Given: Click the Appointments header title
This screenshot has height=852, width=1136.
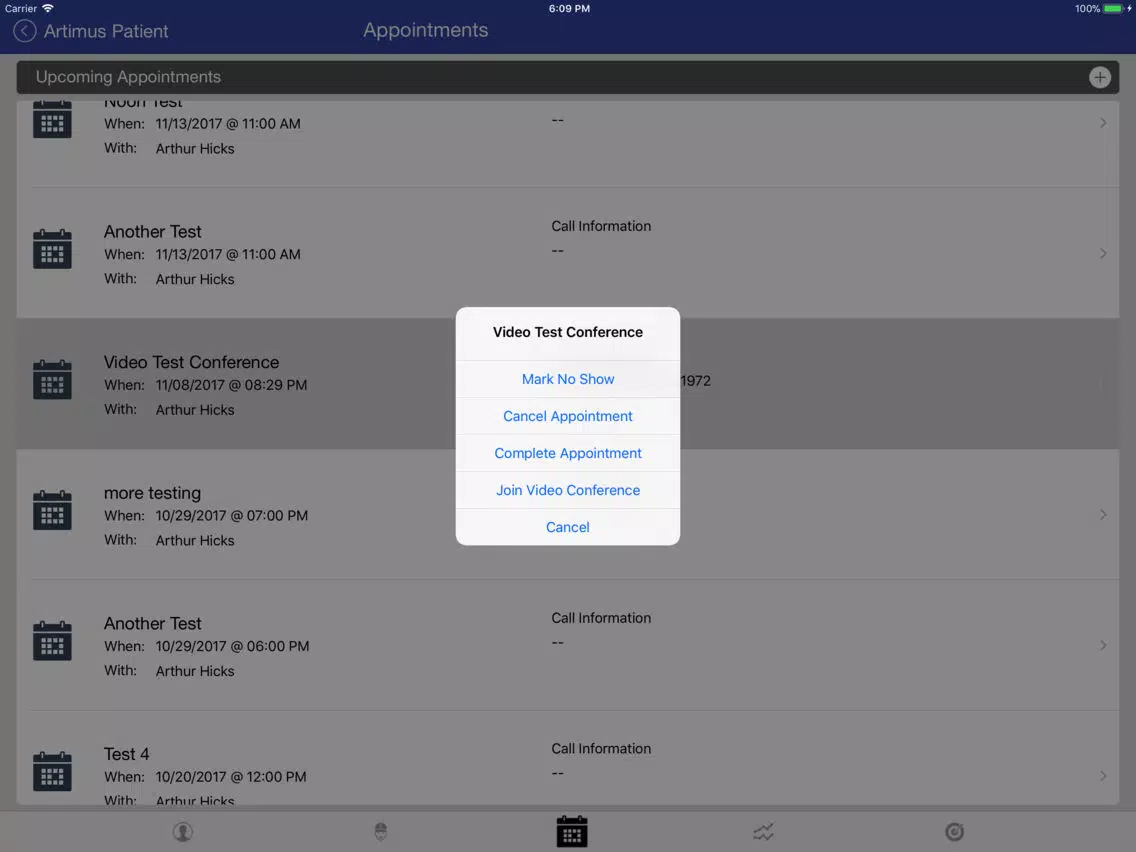Looking at the screenshot, I should pos(425,30).
